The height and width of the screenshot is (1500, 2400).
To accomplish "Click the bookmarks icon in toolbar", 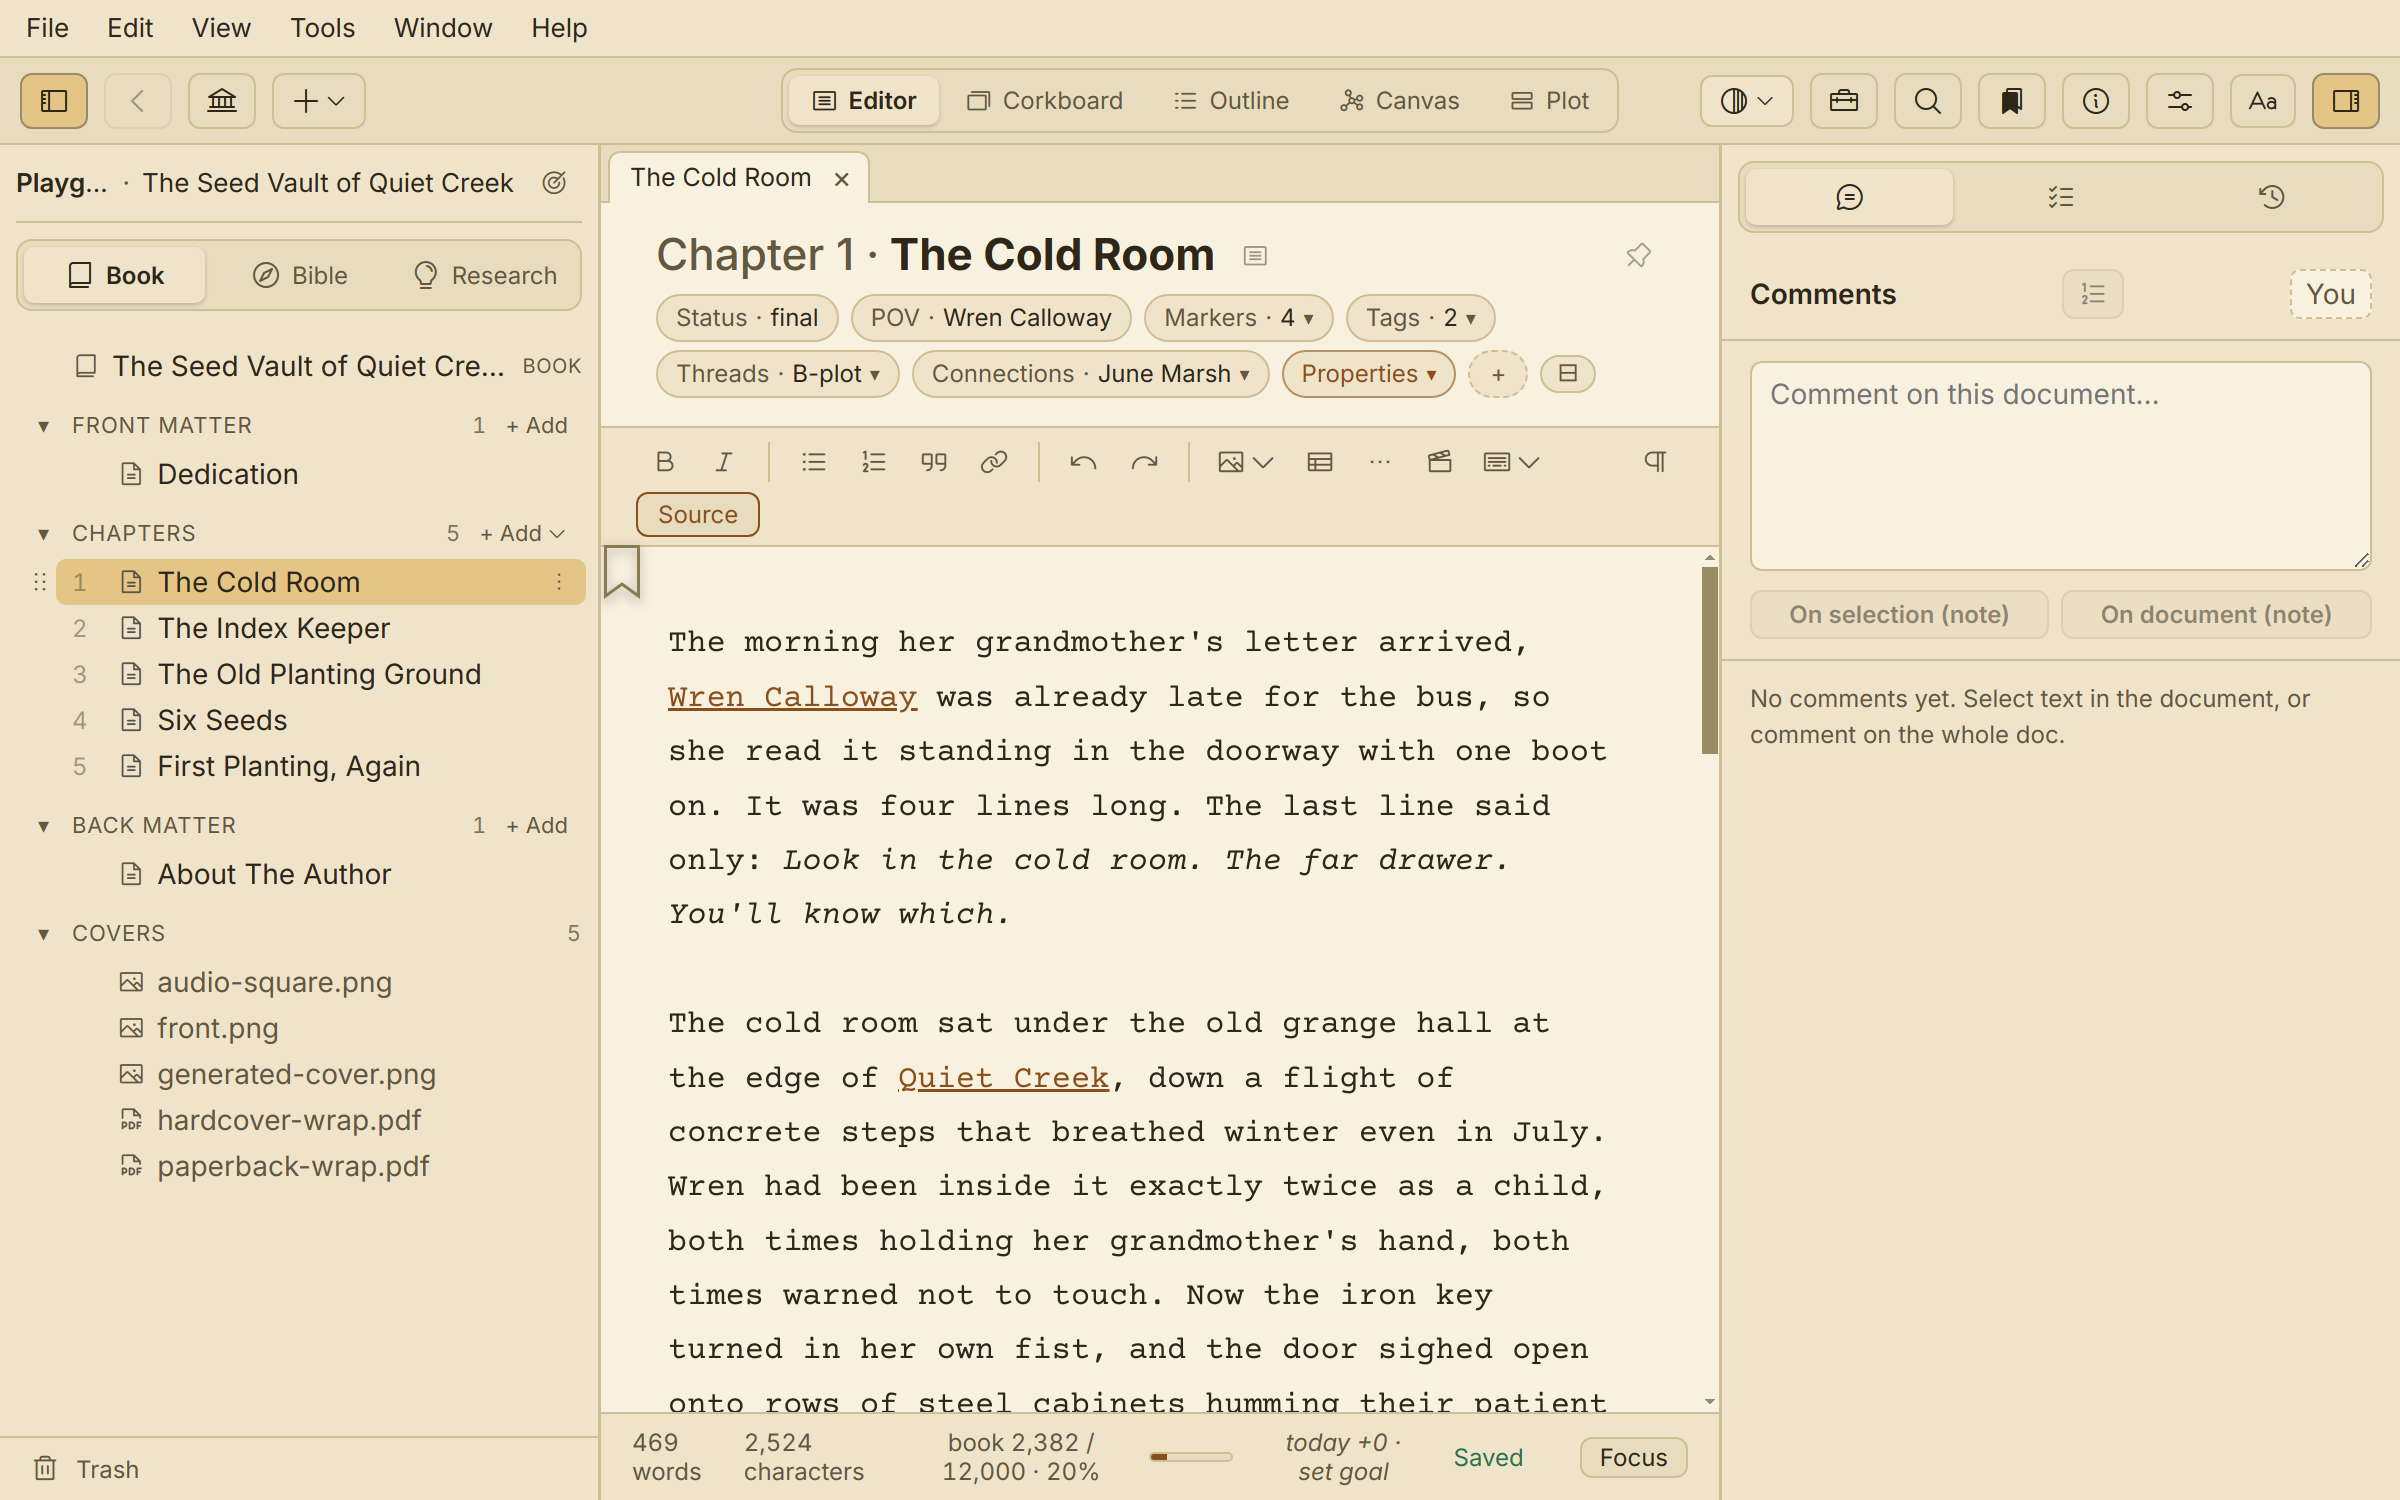I will pos(2011,101).
